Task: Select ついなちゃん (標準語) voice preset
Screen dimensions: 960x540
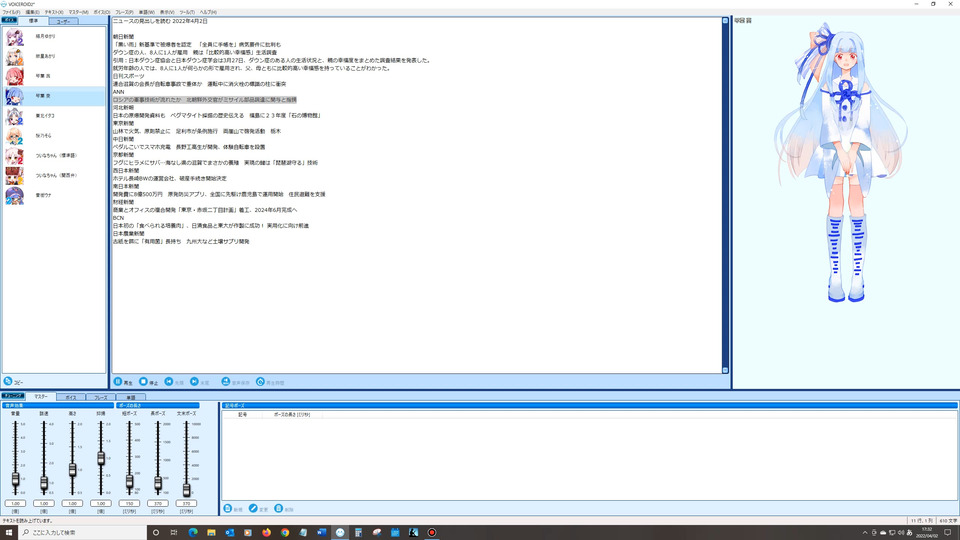Action: (54, 156)
